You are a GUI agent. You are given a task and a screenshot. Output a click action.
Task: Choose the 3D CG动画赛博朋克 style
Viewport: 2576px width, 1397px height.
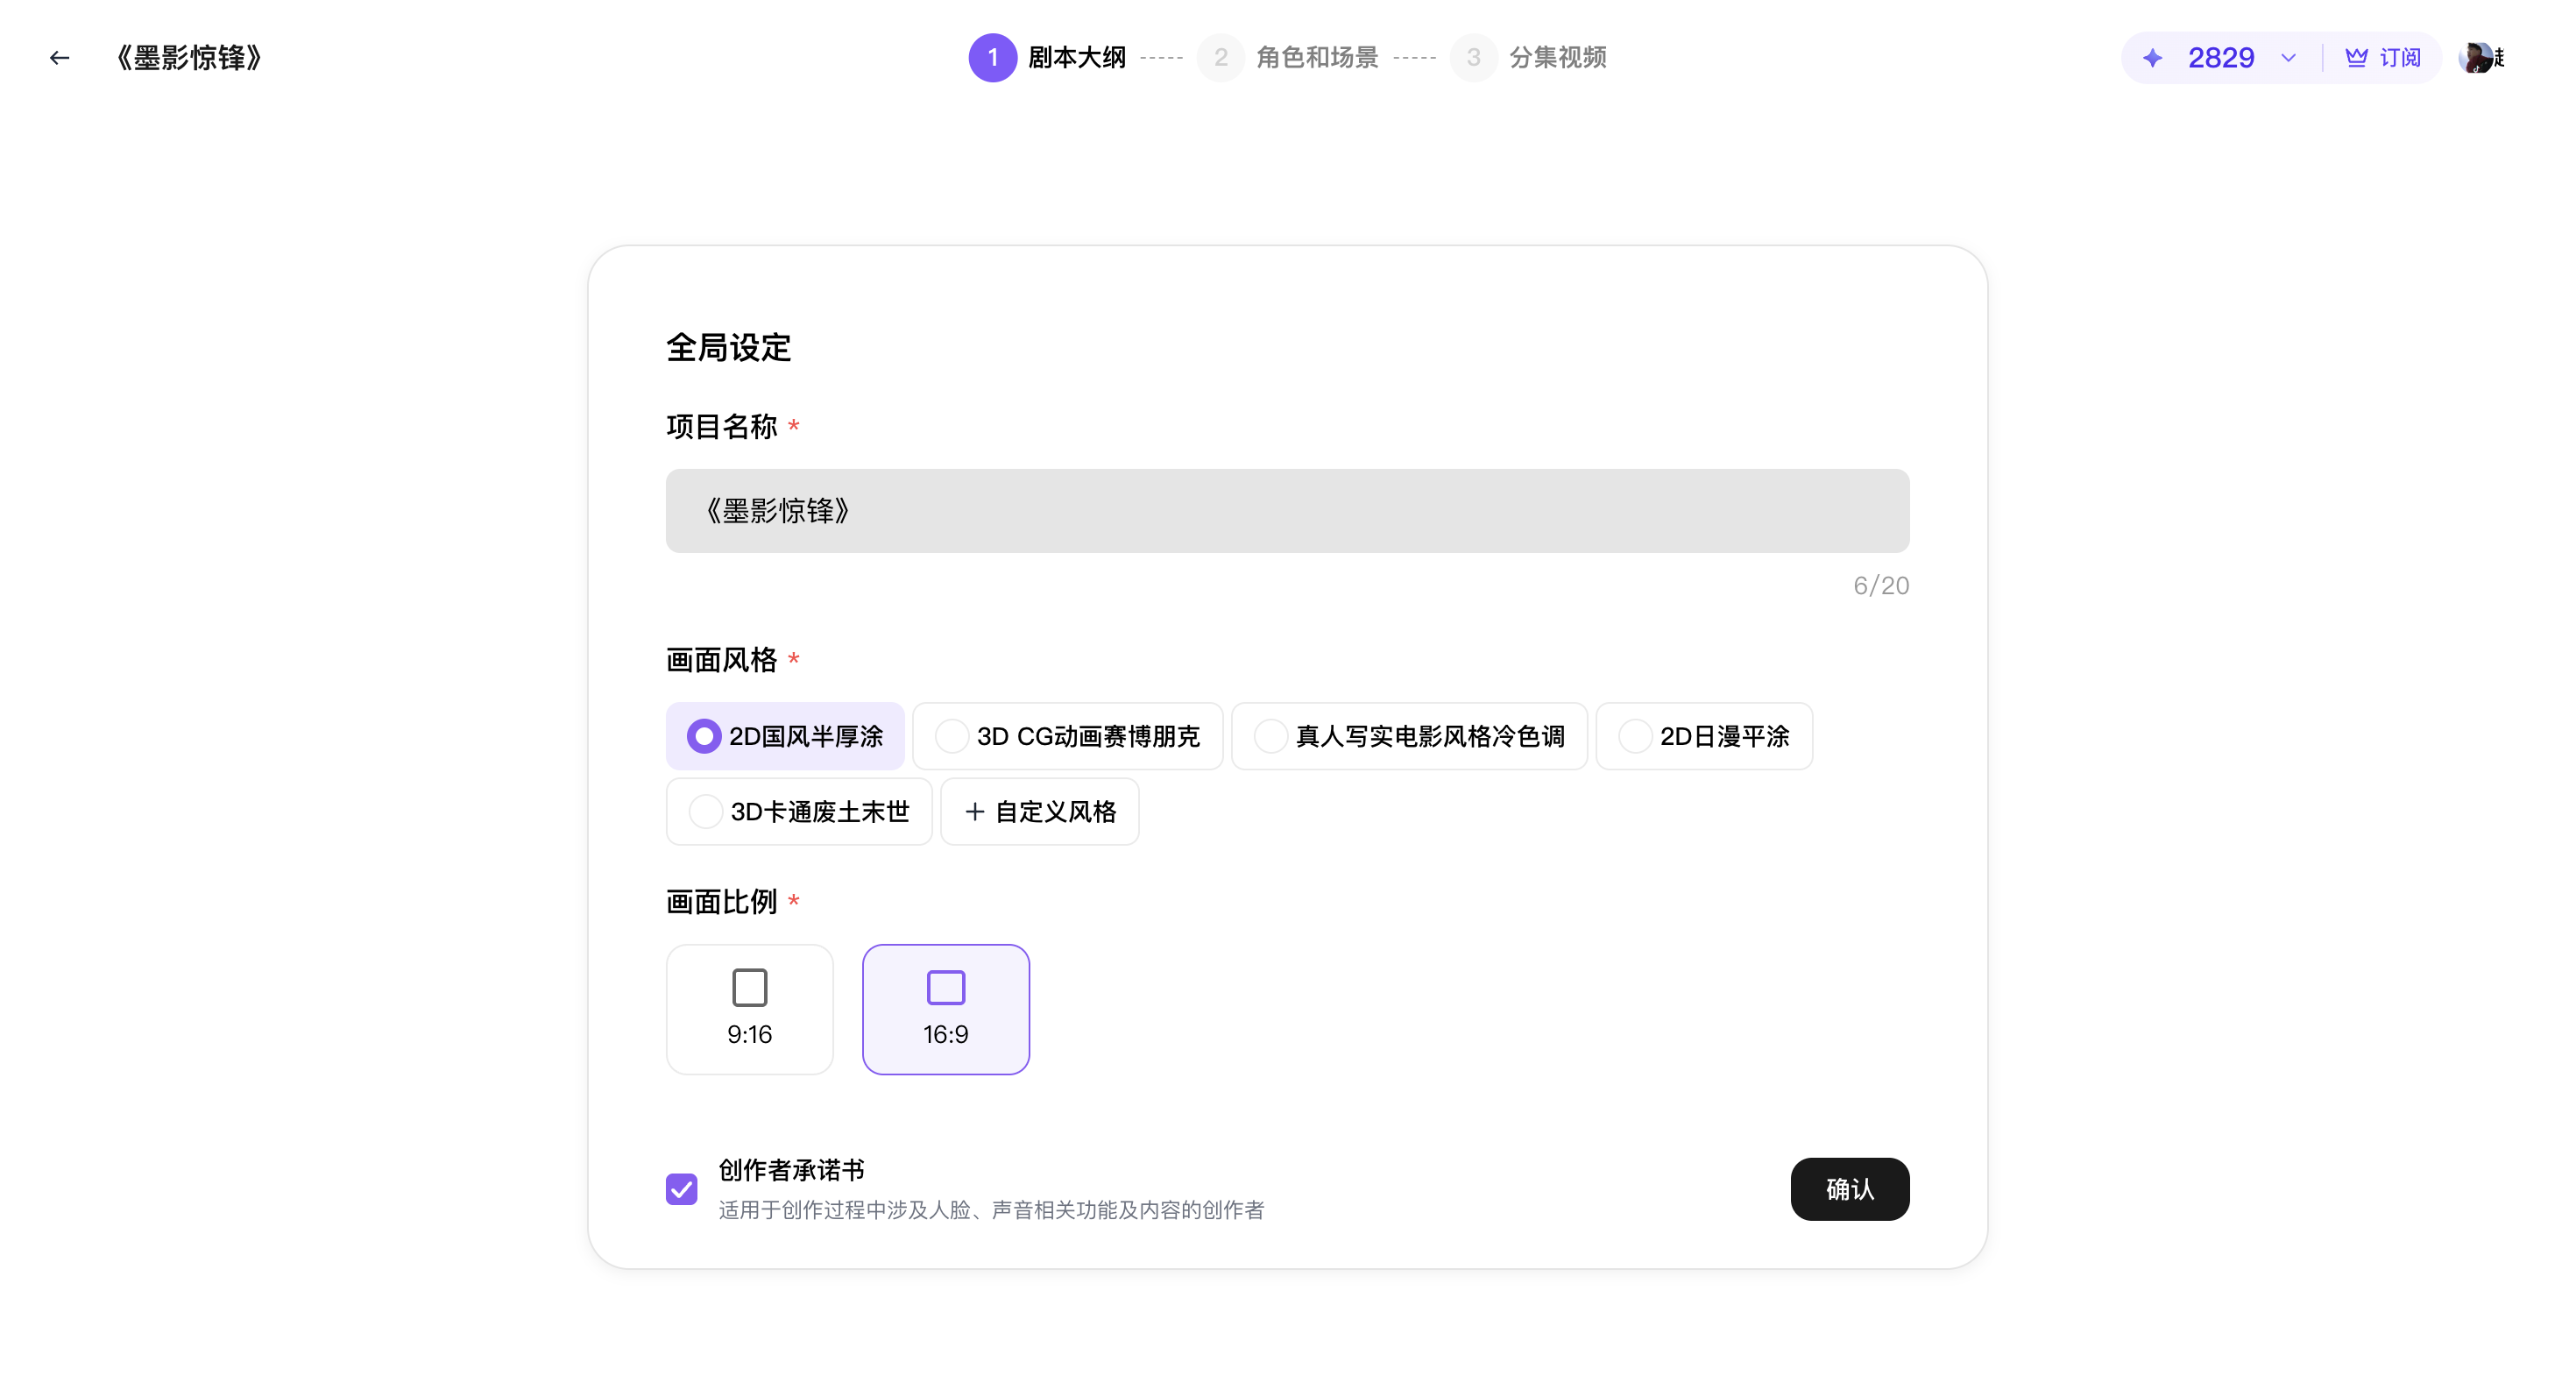[x=1068, y=735]
